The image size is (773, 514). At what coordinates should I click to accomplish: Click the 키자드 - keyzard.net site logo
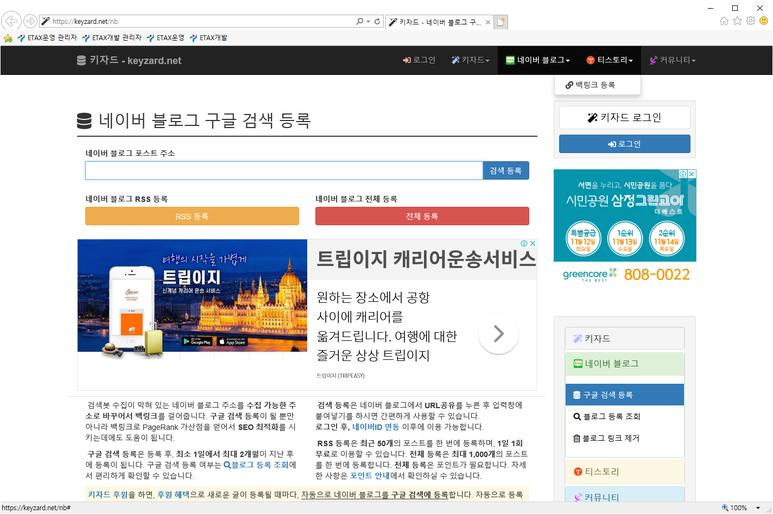tap(129, 60)
